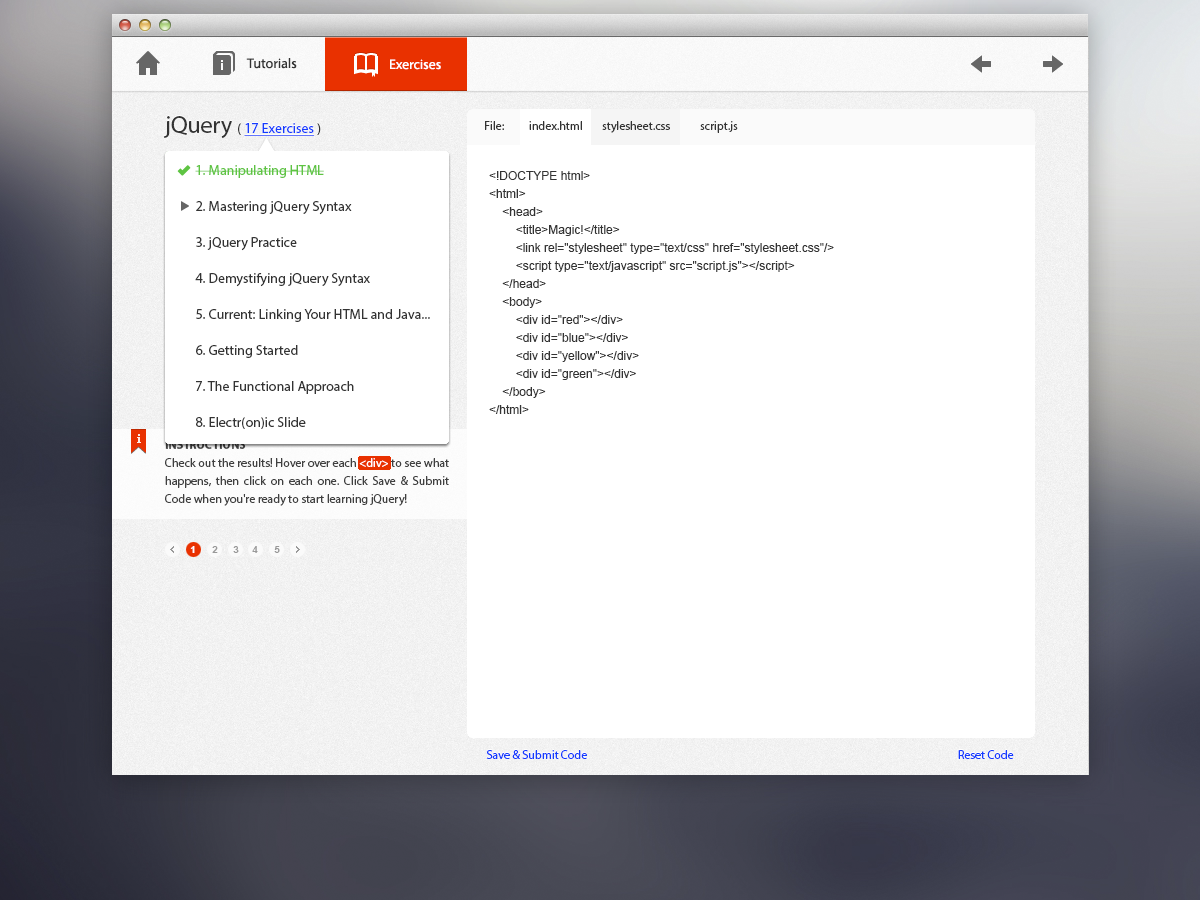Click the stylesheet link tag line
The height and width of the screenshot is (900, 1200).
point(675,248)
